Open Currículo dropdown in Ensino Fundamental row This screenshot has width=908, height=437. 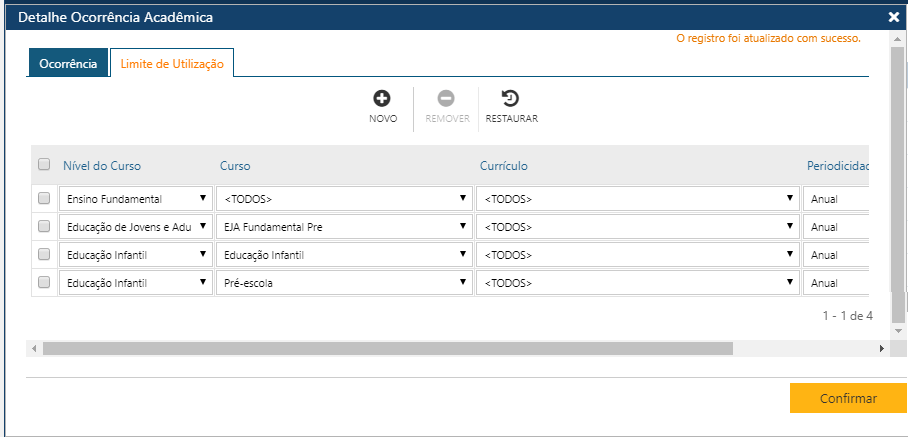[x=638, y=199]
